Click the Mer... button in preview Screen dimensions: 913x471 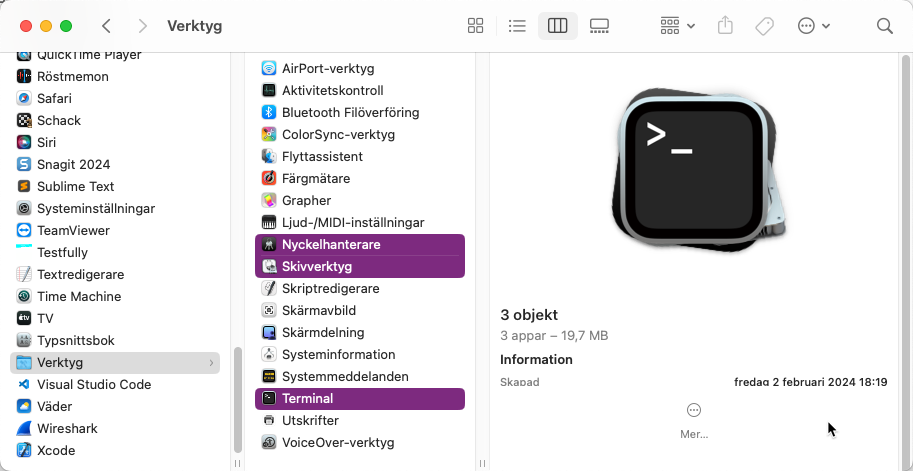693,421
